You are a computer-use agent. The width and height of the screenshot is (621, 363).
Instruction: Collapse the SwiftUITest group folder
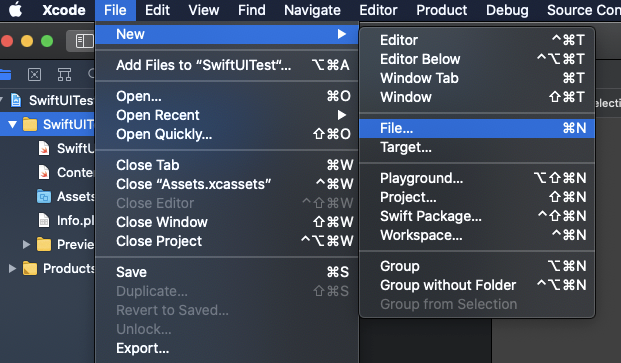coord(13,124)
